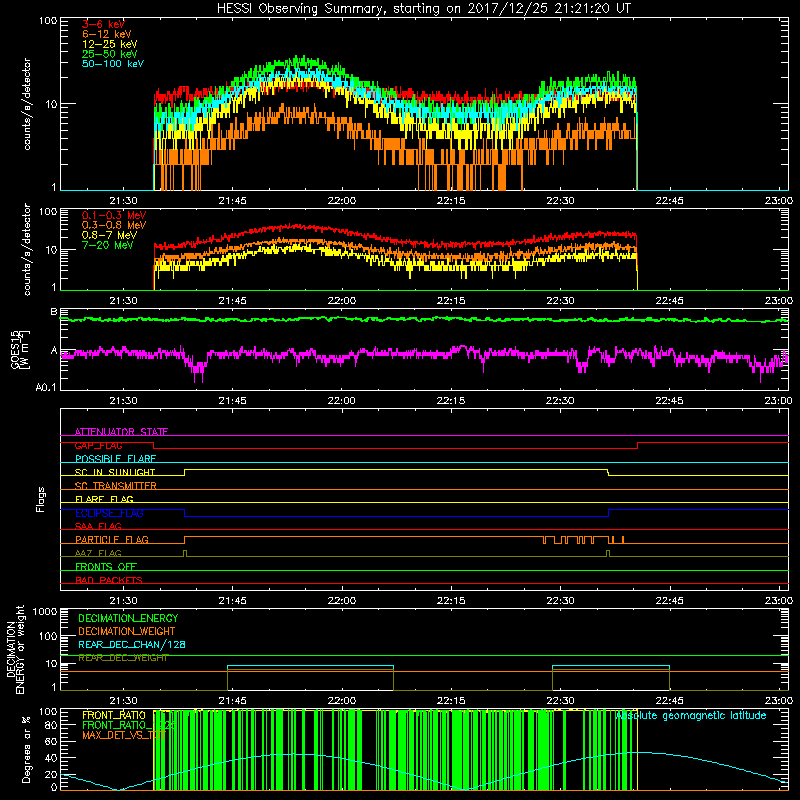Select the REAR_DEC_CHAN/128 legend label
The height and width of the screenshot is (800, 800).
point(132,645)
